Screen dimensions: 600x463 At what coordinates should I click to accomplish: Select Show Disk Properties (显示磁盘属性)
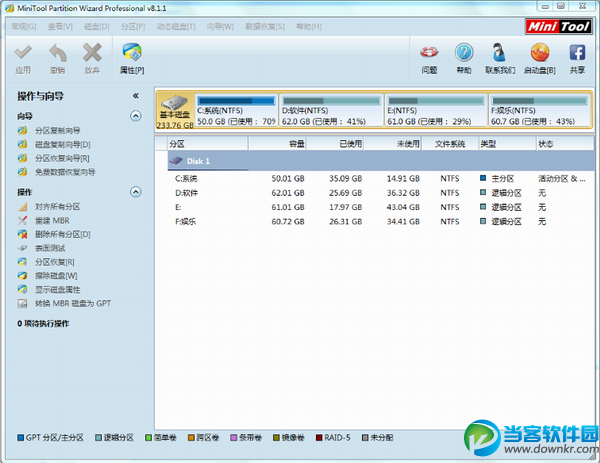point(57,290)
